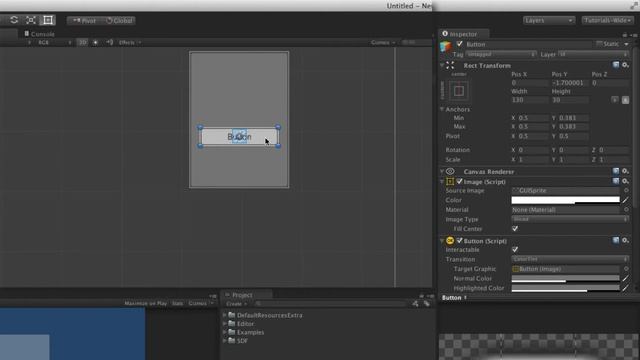Click the Button object in scene view
Image resolution: width=640 pixels, height=360 pixels.
(x=239, y=137)
